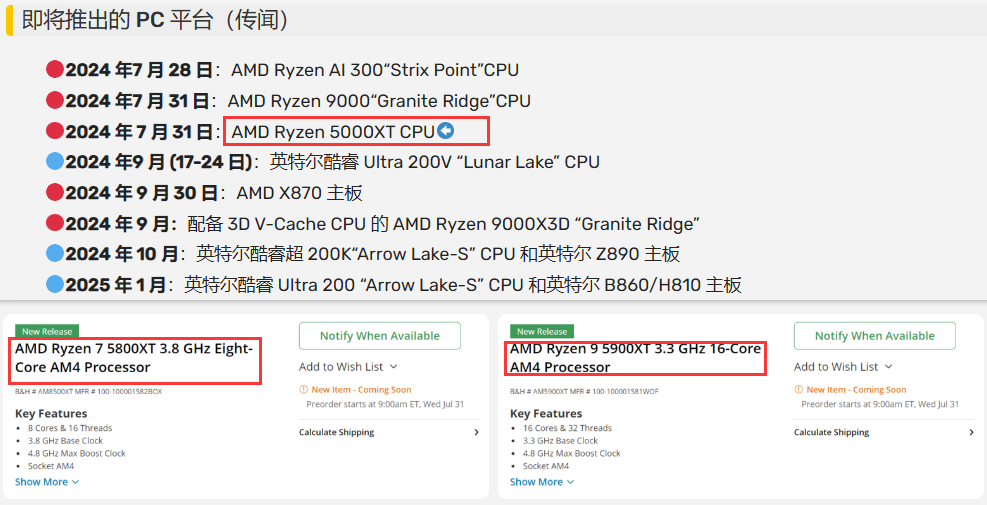Click 4.8 GHz Max Boost Clock on 5800XT card
Screen dimensions: 987x505
coord(76,453)
